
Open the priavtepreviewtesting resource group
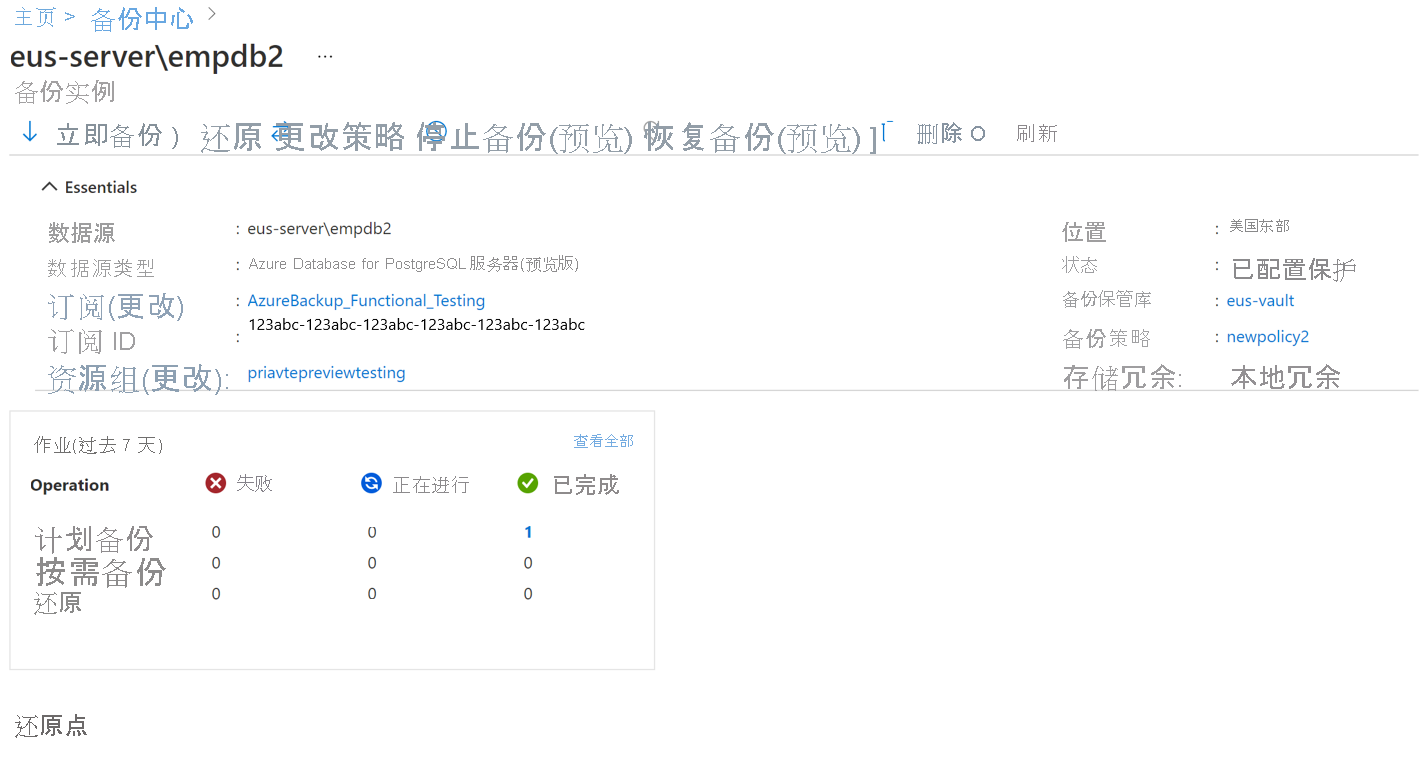point(326,372)
